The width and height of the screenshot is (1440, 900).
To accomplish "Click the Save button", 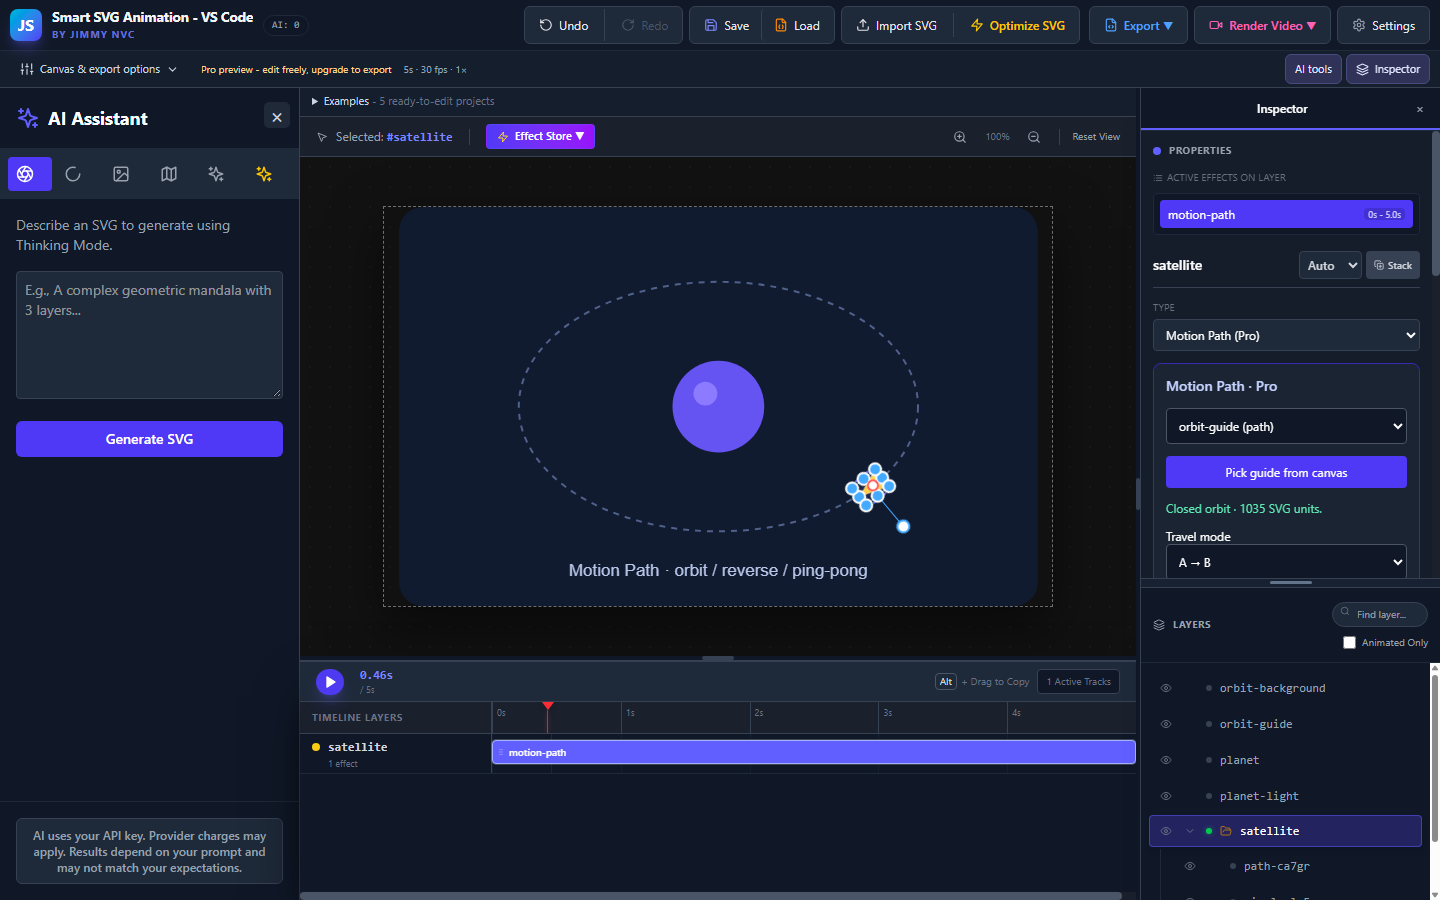I will click(726, 25).
